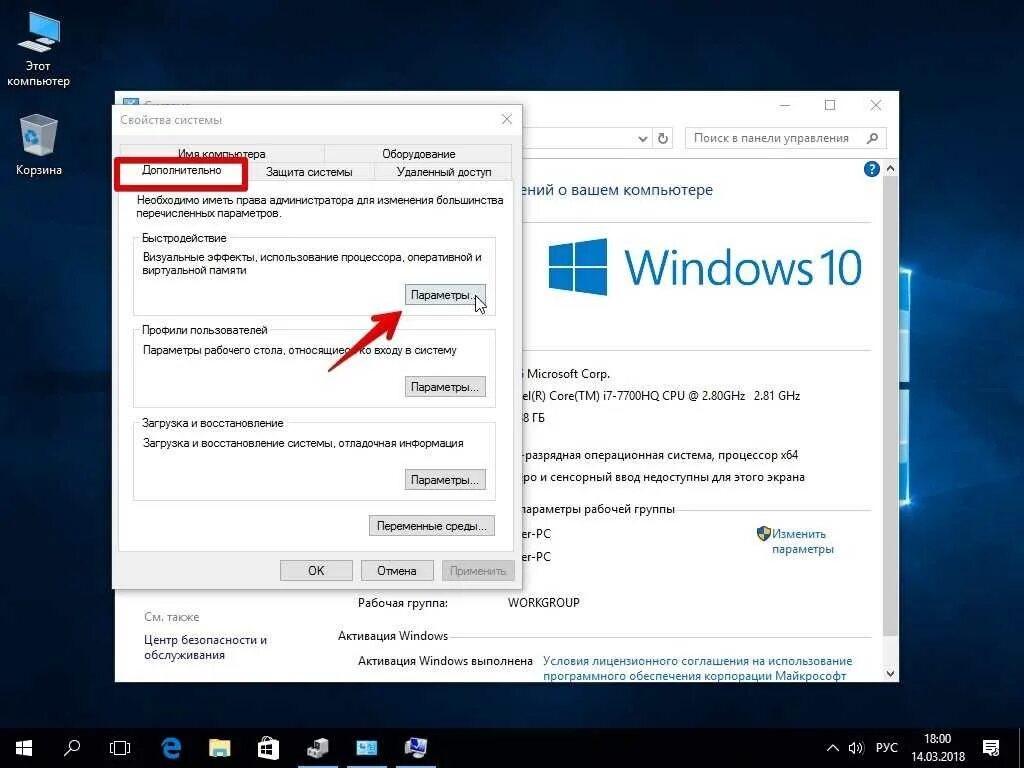
Task: Click Отмена in System Properties
Action: (396, 571)
